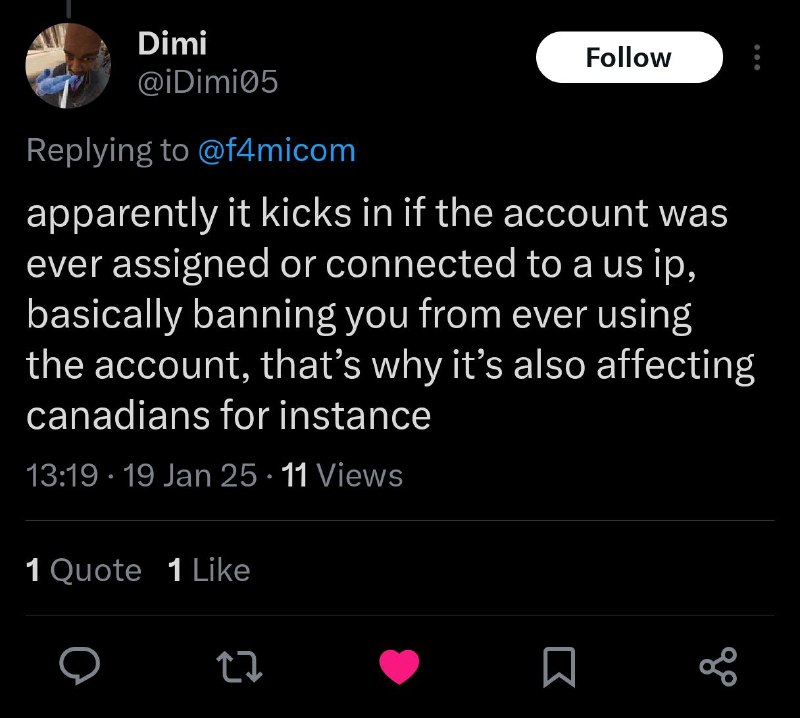View the 1 Quote list
This screenshot has width=800, height=718.
83,570
